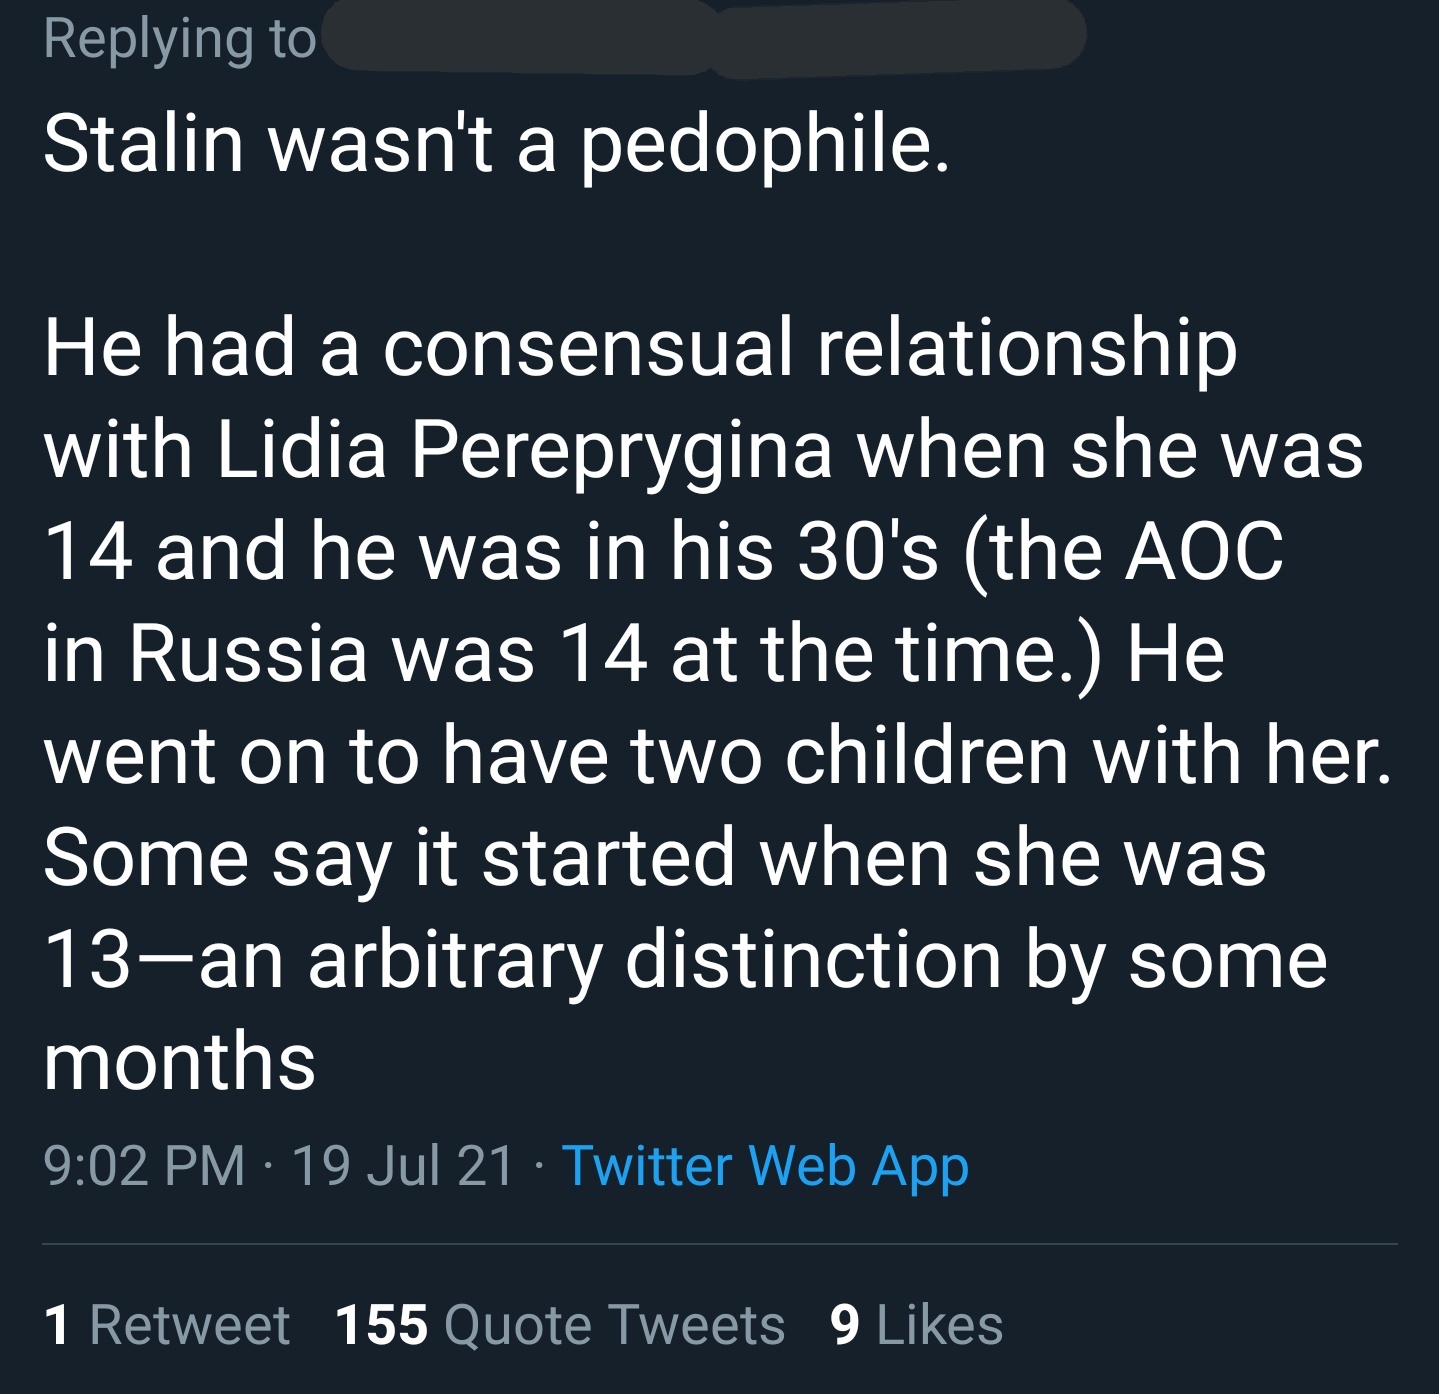This screenshot has height=1394, width=1439.
Task: Click the number 155 beside Quote Tweets
Action: click(x=381, y=1325)
